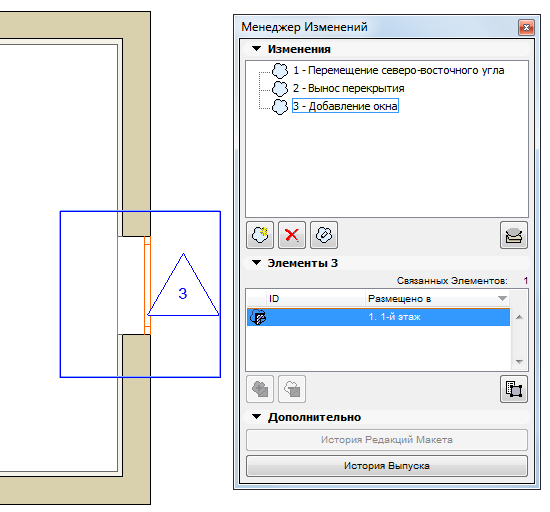Click the orange window element in the wall

134,285
